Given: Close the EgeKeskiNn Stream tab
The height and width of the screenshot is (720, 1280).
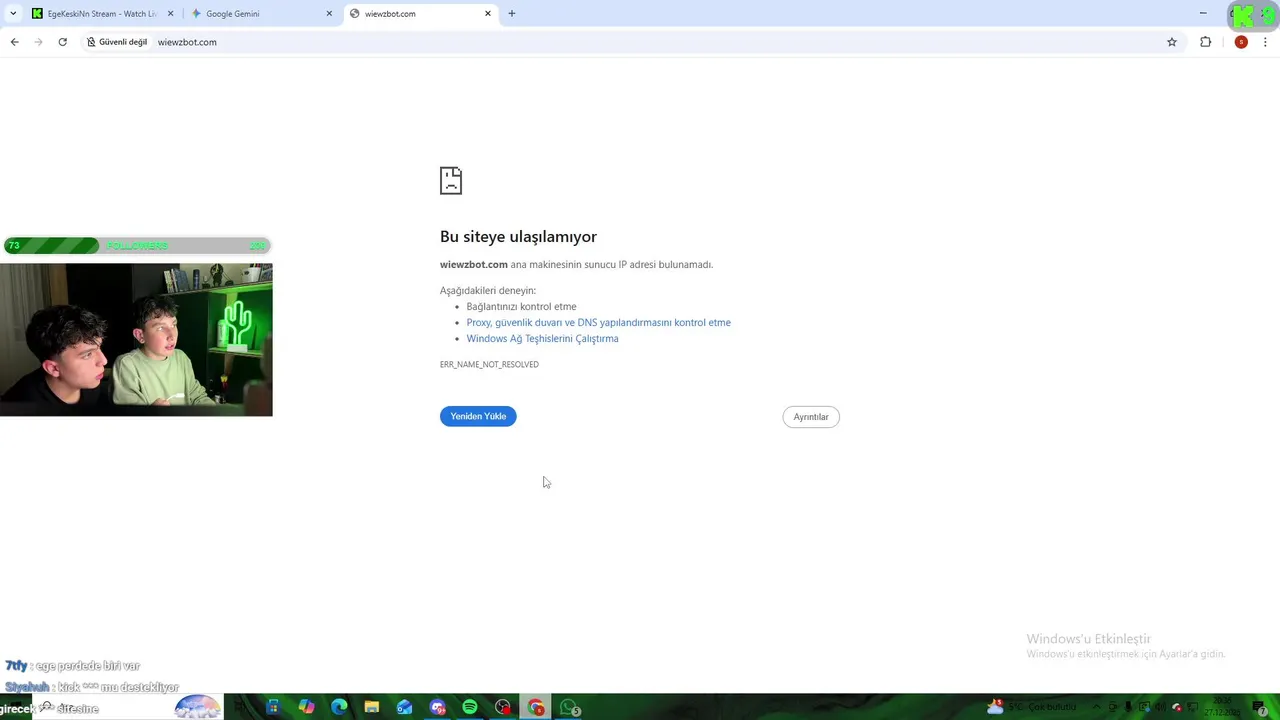Looking at the screenshot, I should click(x=170, y=14).
